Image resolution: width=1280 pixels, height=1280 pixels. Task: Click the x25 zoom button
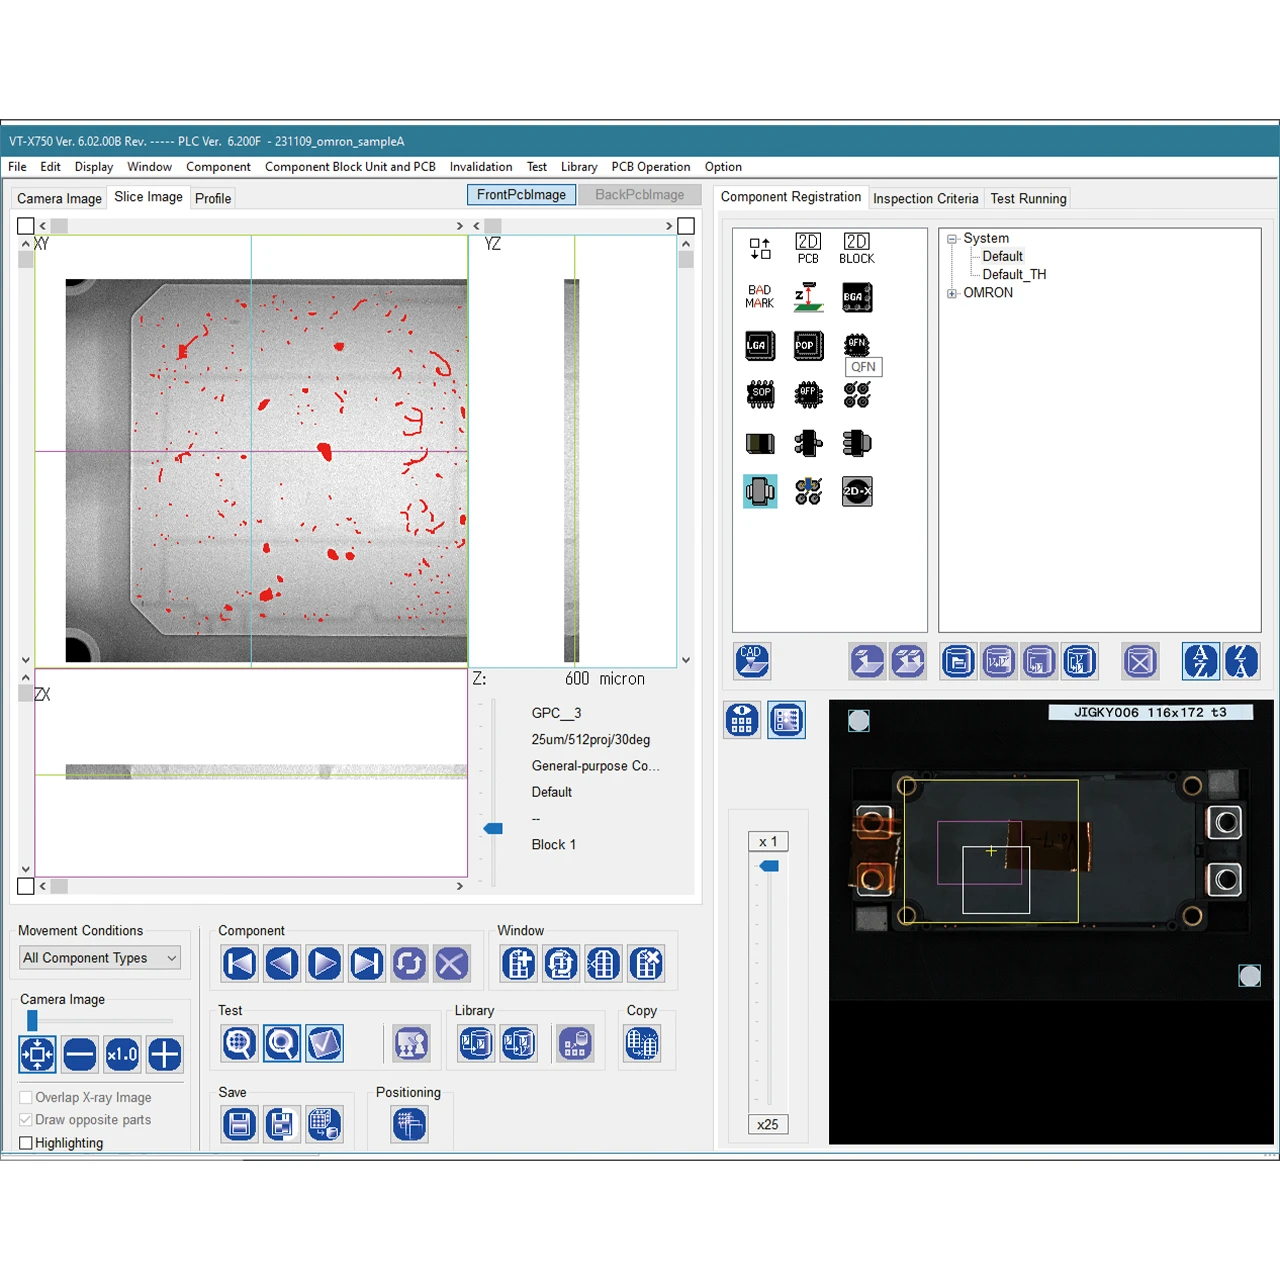(768, 1125)
